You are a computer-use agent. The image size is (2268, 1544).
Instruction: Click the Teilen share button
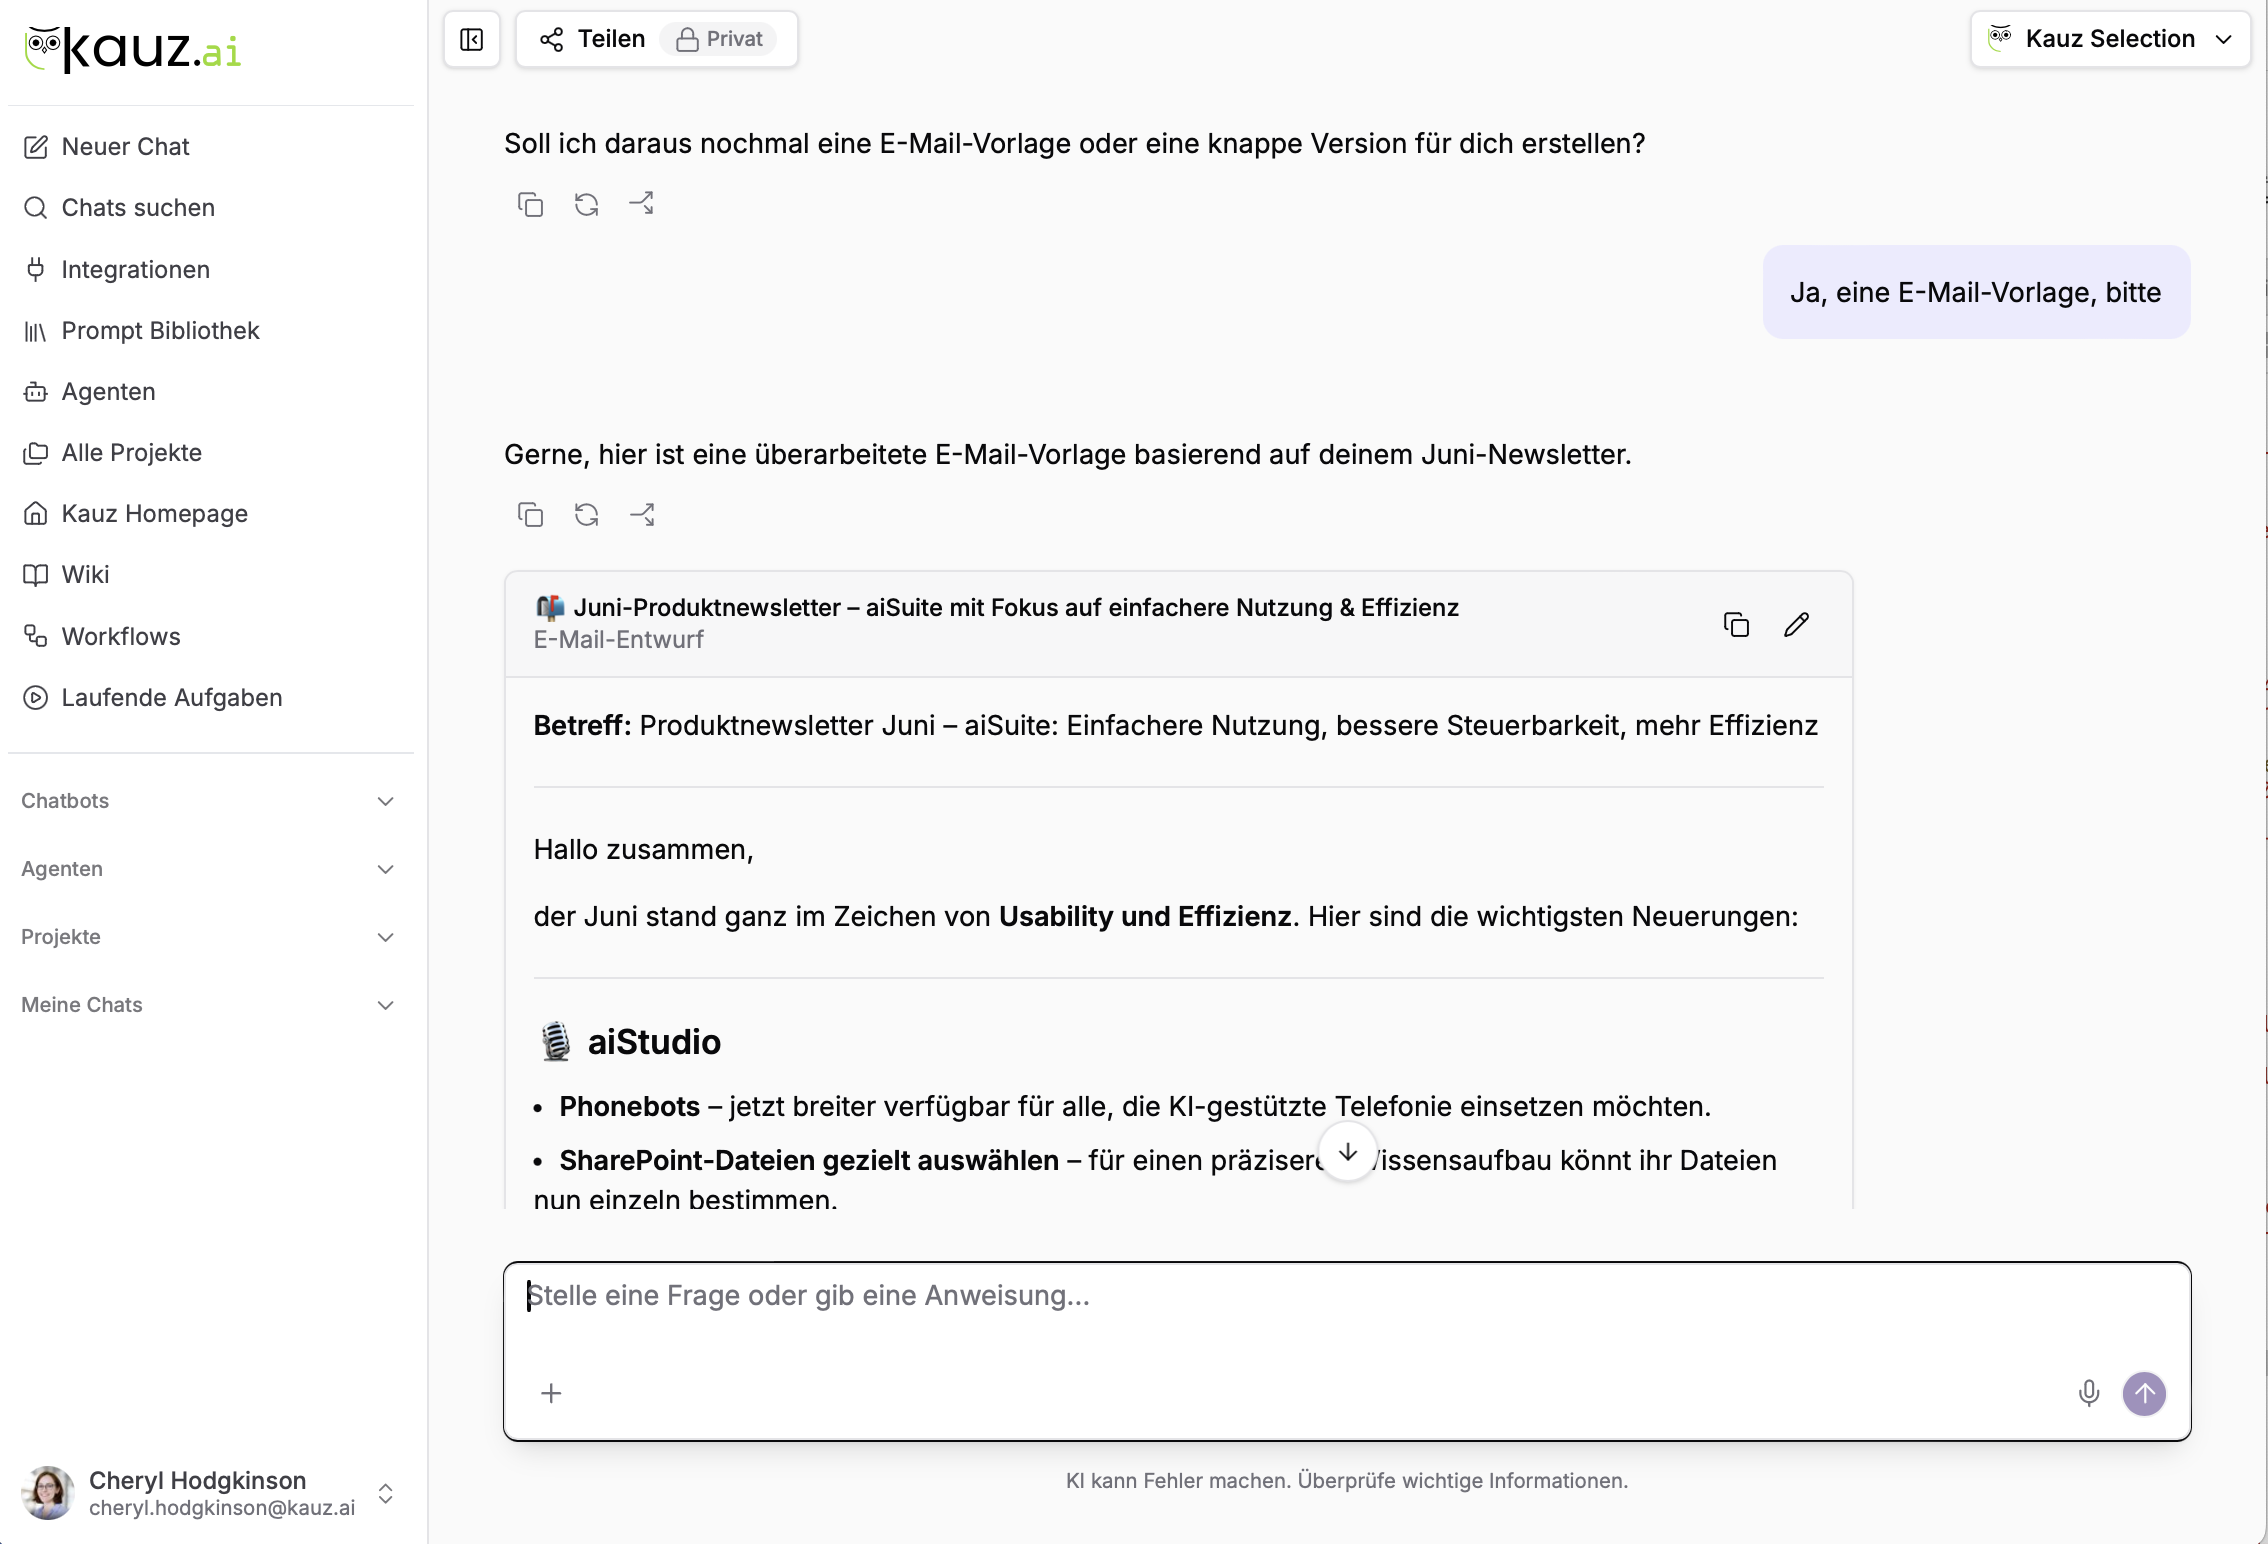593,39
